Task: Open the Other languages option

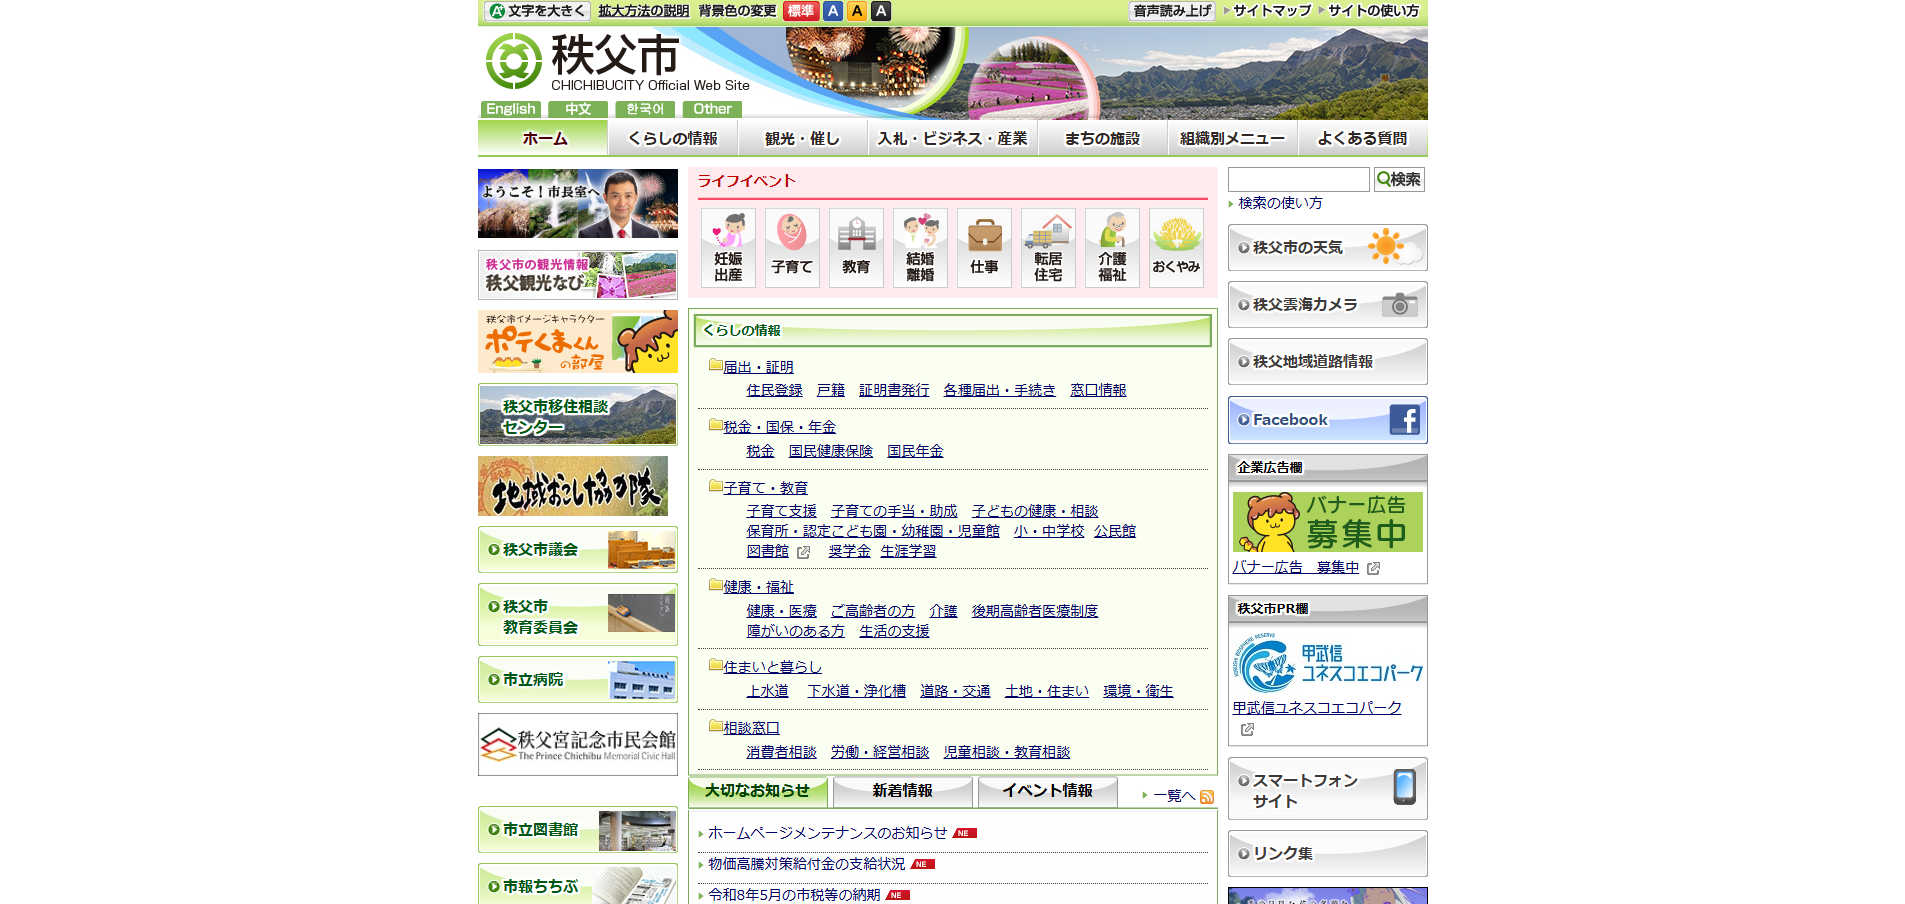Action: 712,109
